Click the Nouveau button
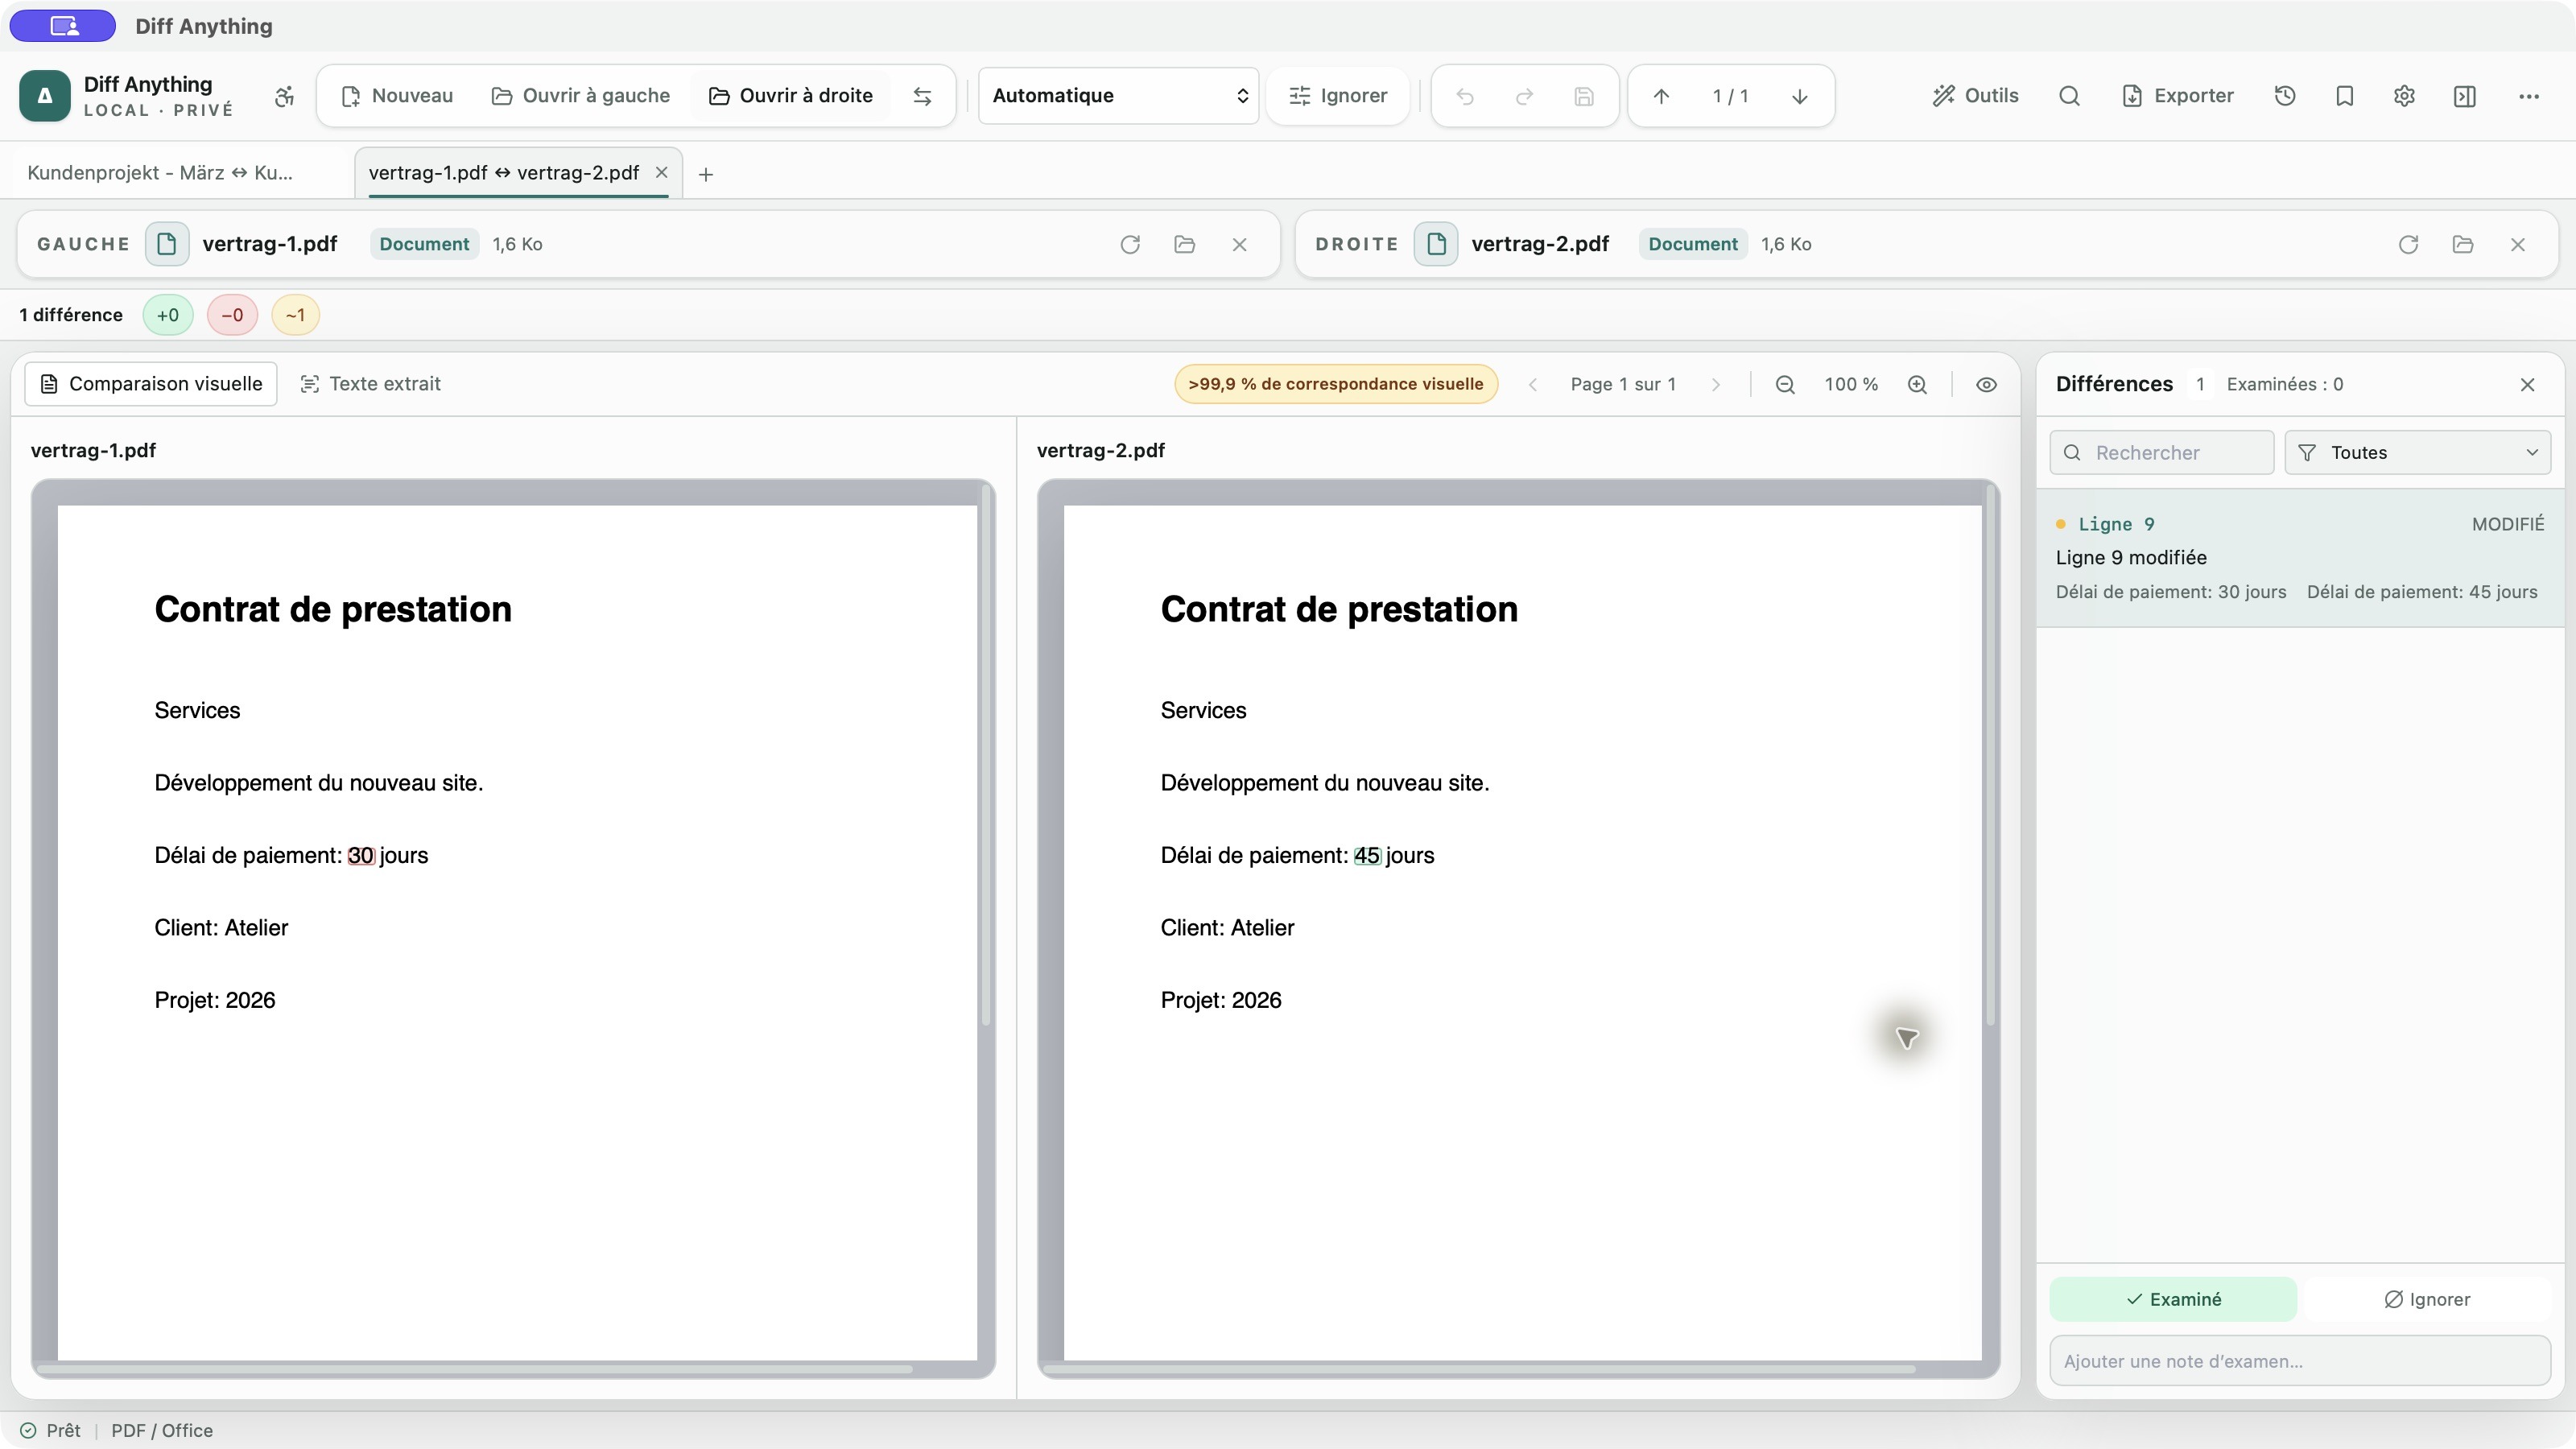Screen dimensions: 2576x1449 click(397, 96)
